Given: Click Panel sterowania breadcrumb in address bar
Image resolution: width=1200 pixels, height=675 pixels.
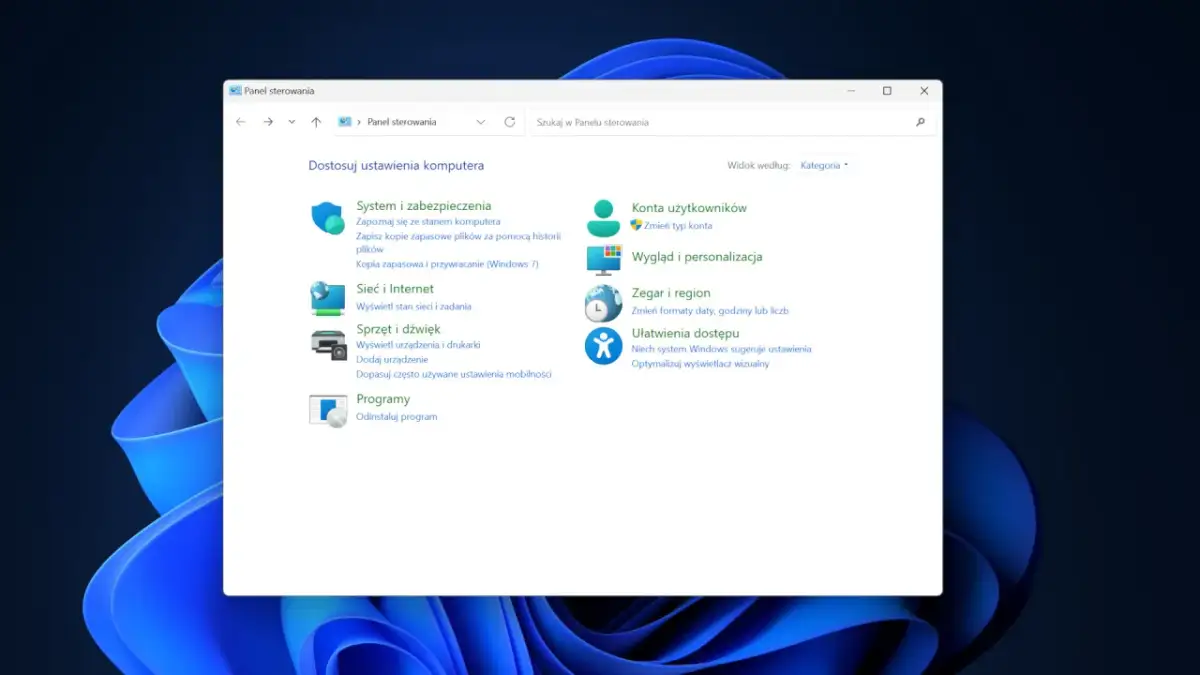Looking at the screenshot, I should [402, 122].
